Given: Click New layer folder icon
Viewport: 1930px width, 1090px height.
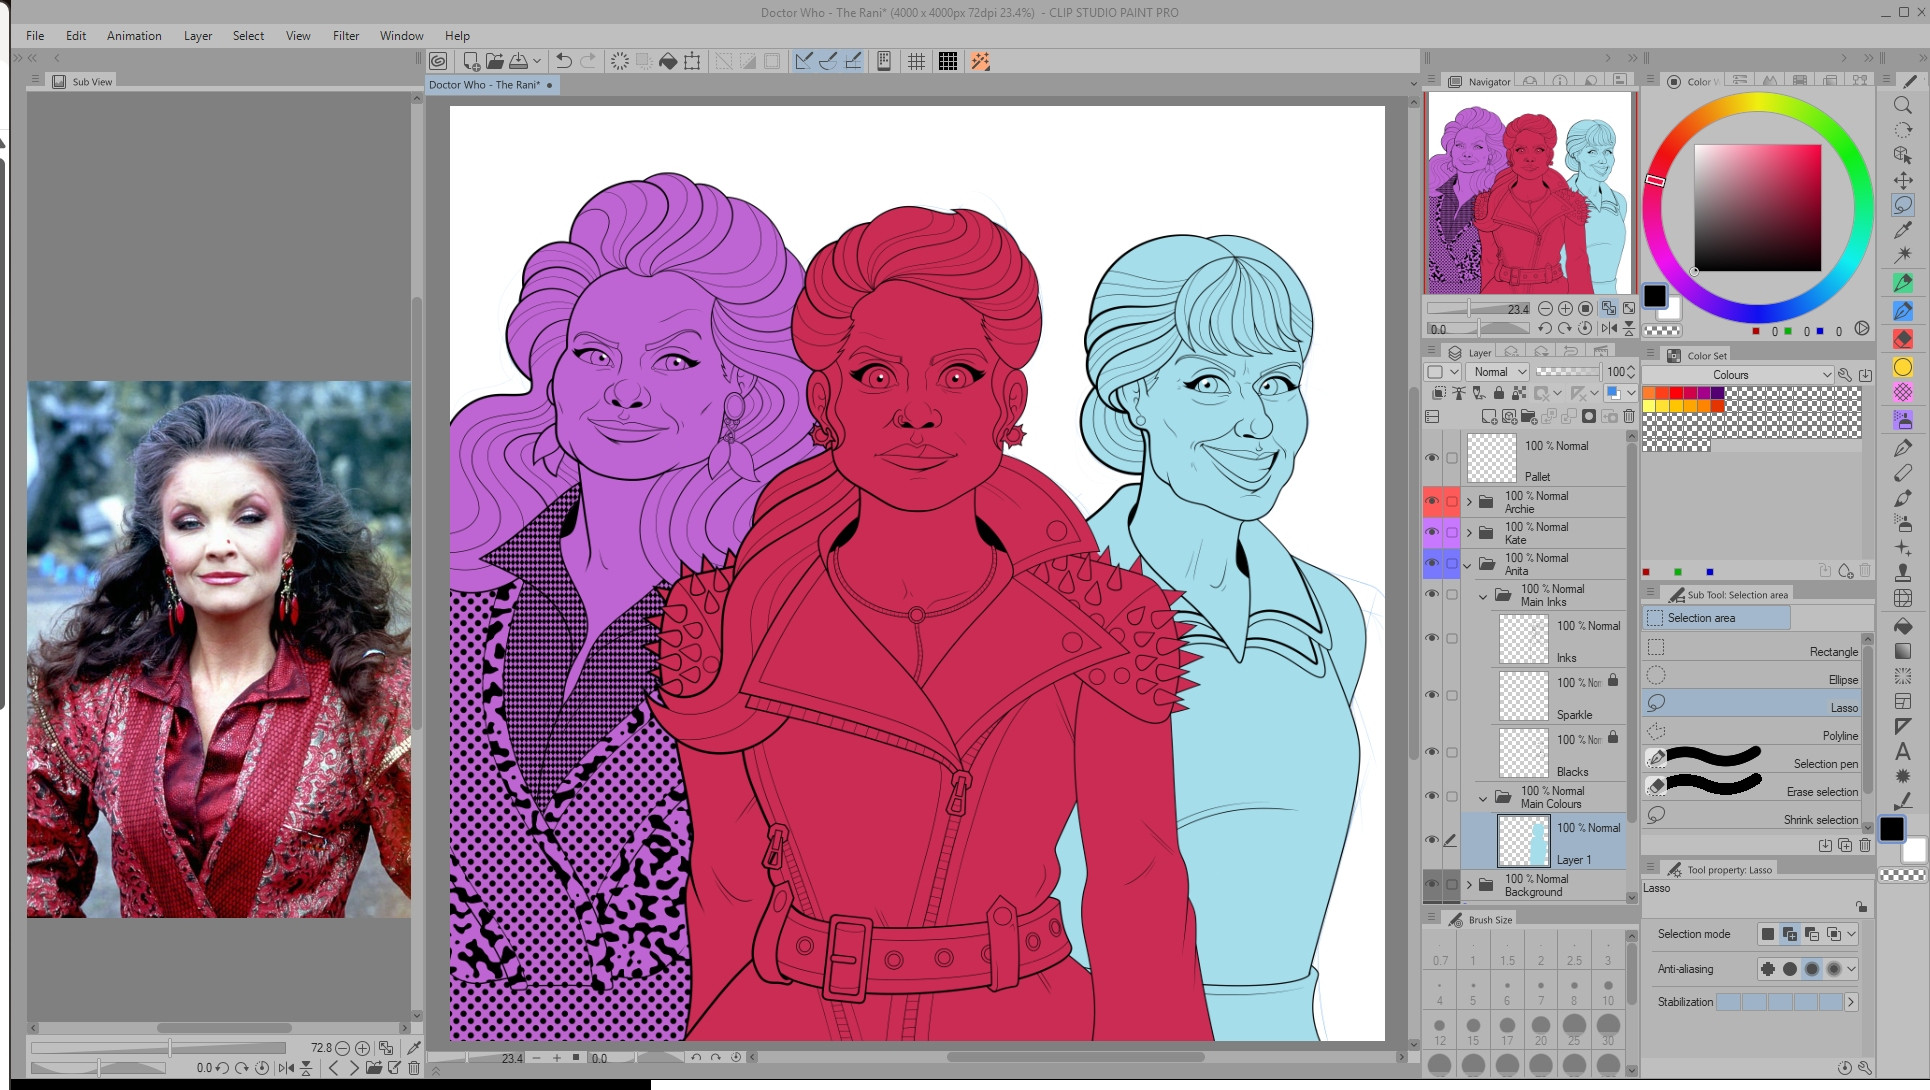Looking at the screenshot, I should click(x=1529, y=416).
